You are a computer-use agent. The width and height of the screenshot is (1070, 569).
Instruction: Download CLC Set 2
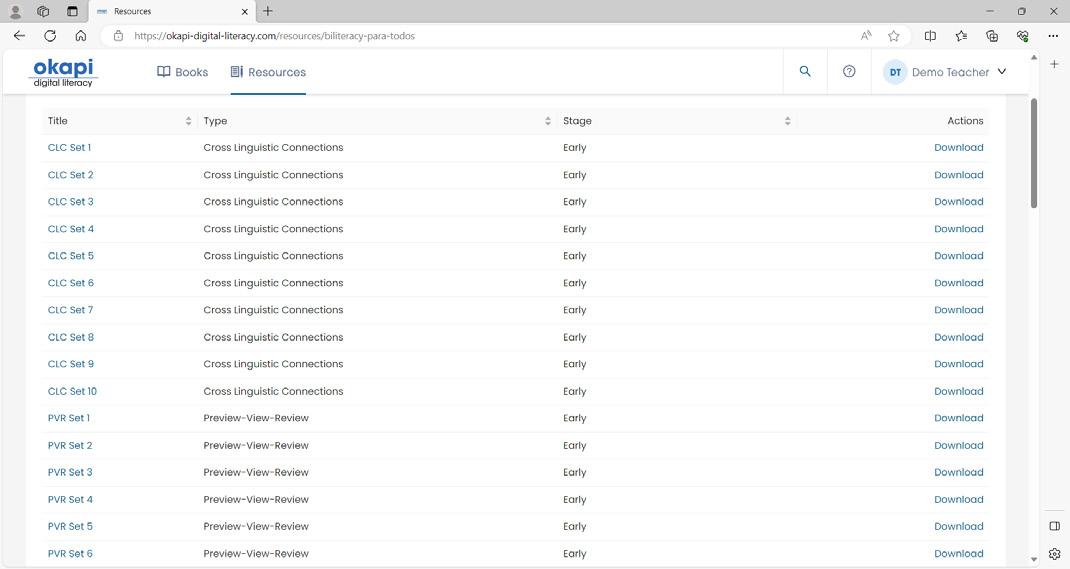tap(959, 175)
